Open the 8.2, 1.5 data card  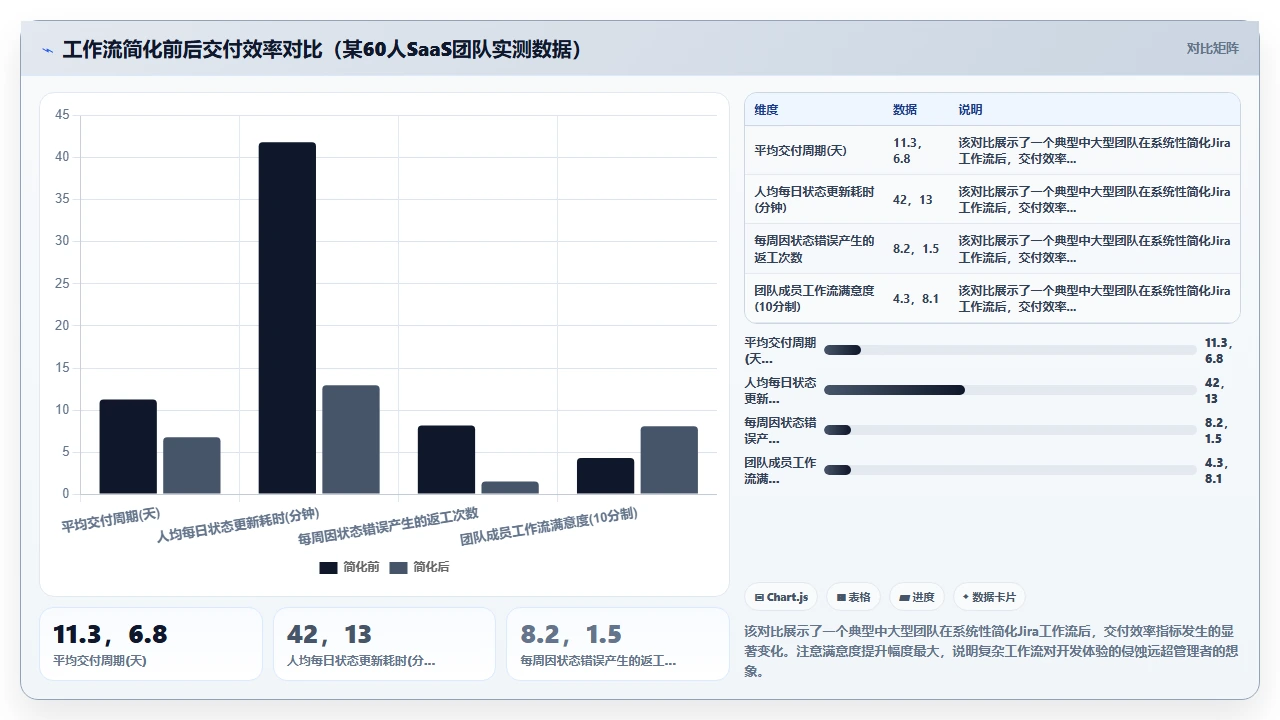pos(618,644)
